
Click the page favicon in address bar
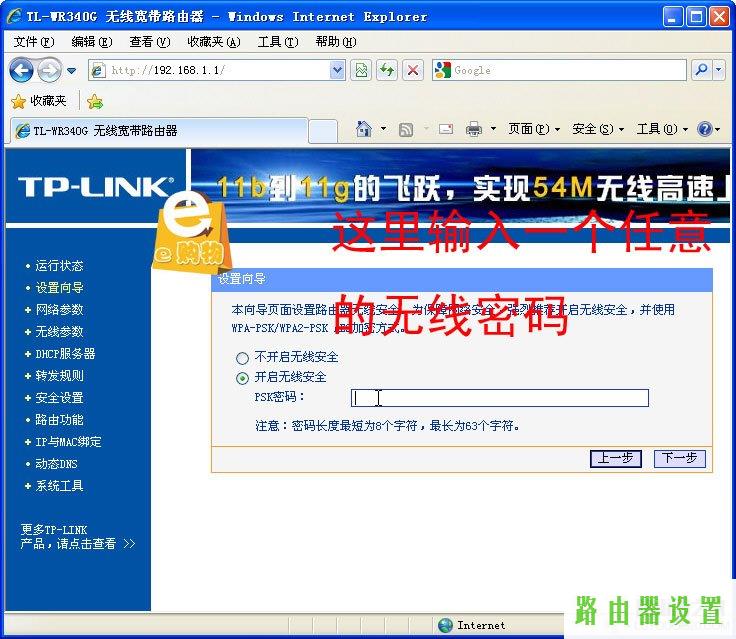(x=98, y=71)
